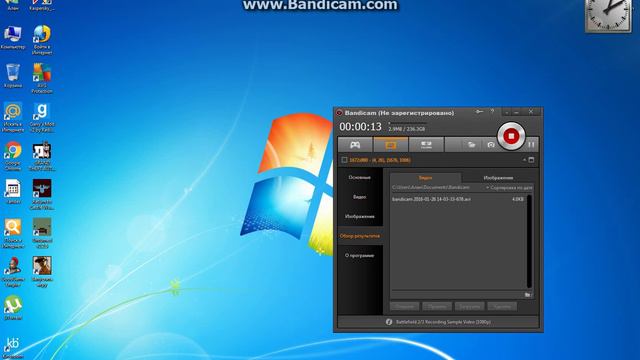The height and width of the screenshot is (360, 640).
Task: Open the uTorrent desktop shortcut
Action: pyautogui.click(x=13, y=307)
